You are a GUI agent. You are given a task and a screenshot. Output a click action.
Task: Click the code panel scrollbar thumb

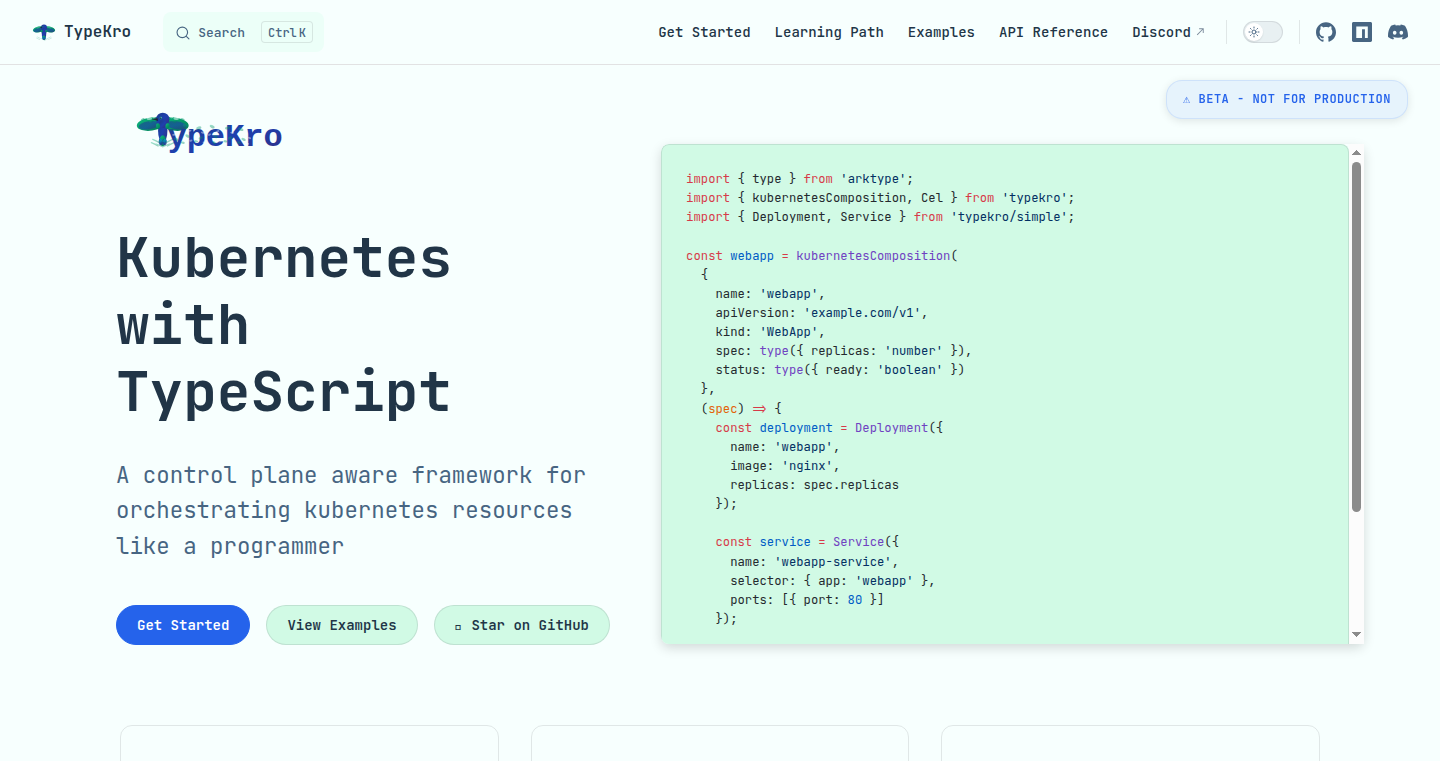coord(1357,337)
